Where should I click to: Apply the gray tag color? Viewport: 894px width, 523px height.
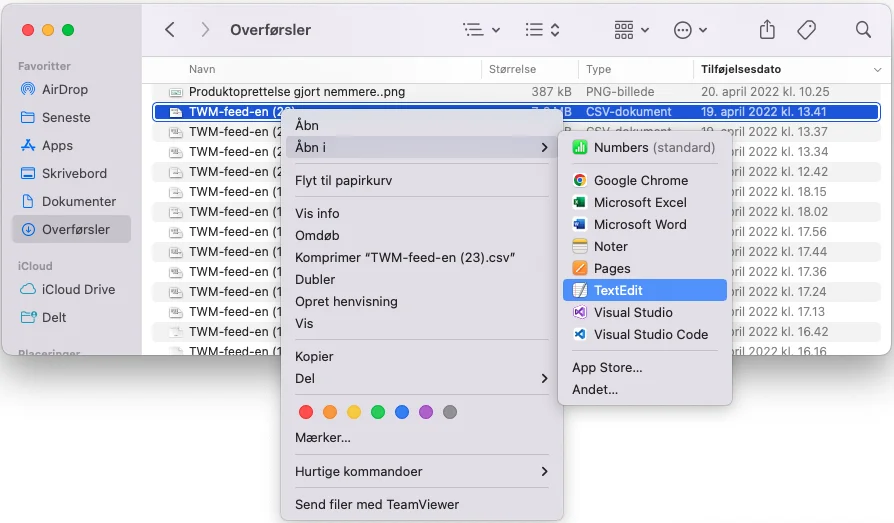[x=450, y=412]
